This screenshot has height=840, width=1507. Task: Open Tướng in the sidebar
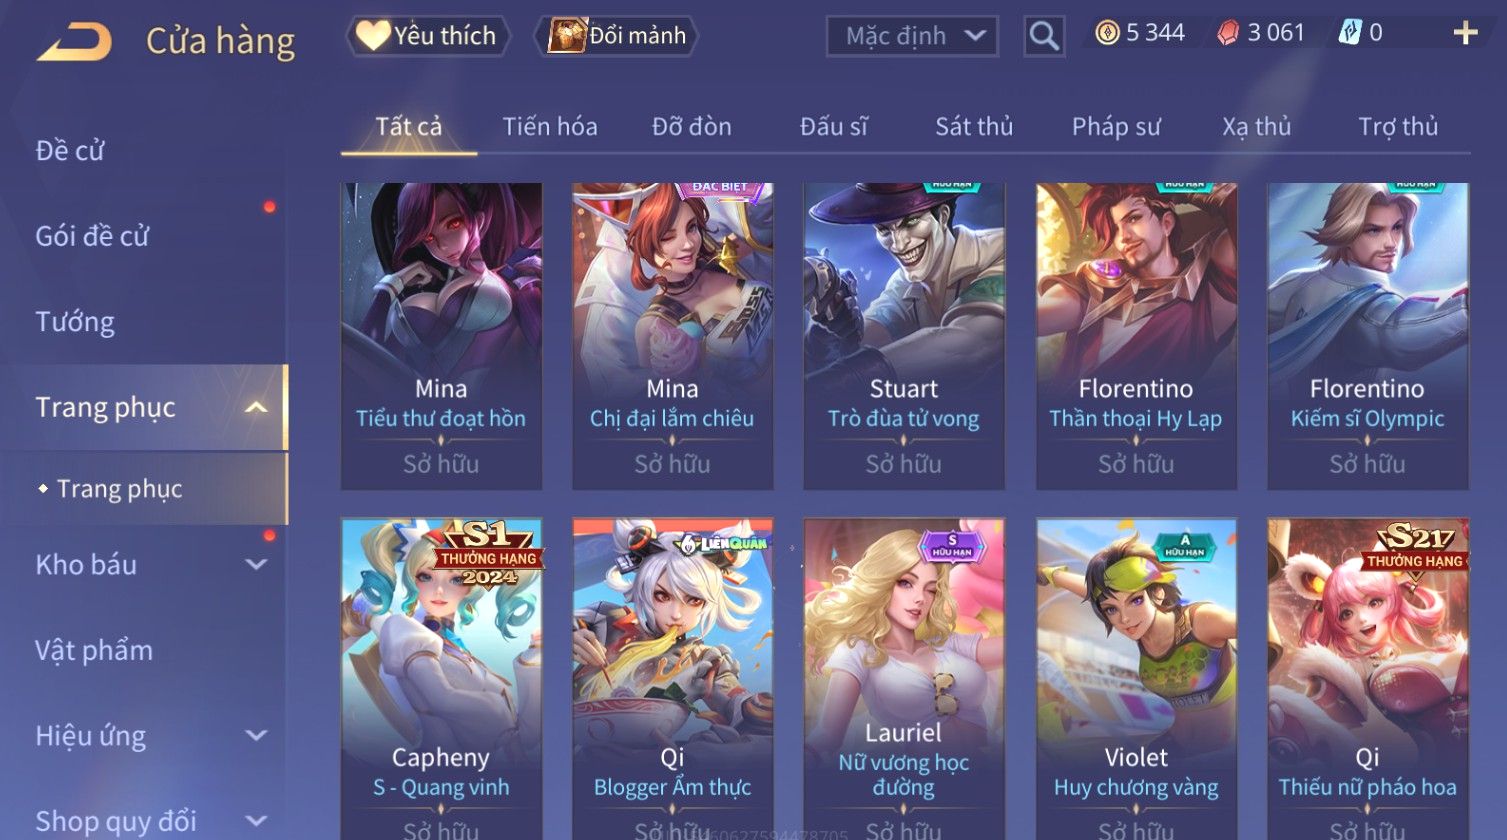75,322
